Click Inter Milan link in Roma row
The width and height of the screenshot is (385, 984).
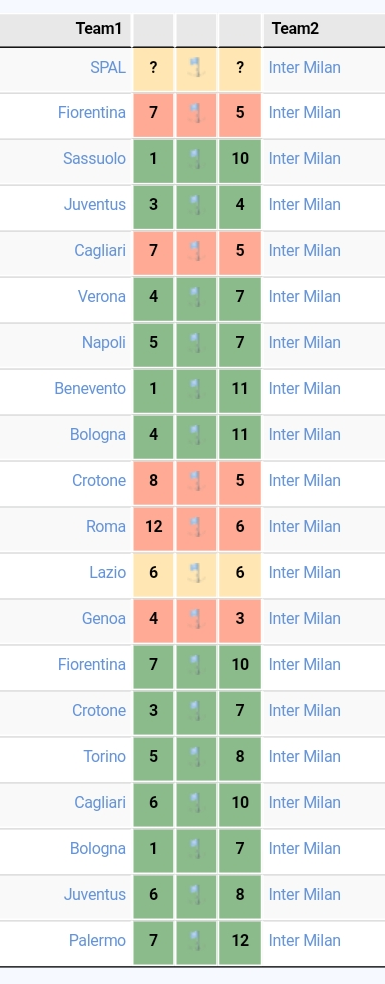click(305, 527)
